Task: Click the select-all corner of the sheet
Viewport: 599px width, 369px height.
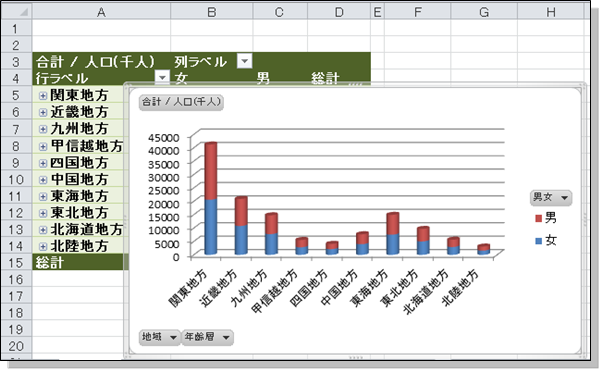Action: (17, 12)
